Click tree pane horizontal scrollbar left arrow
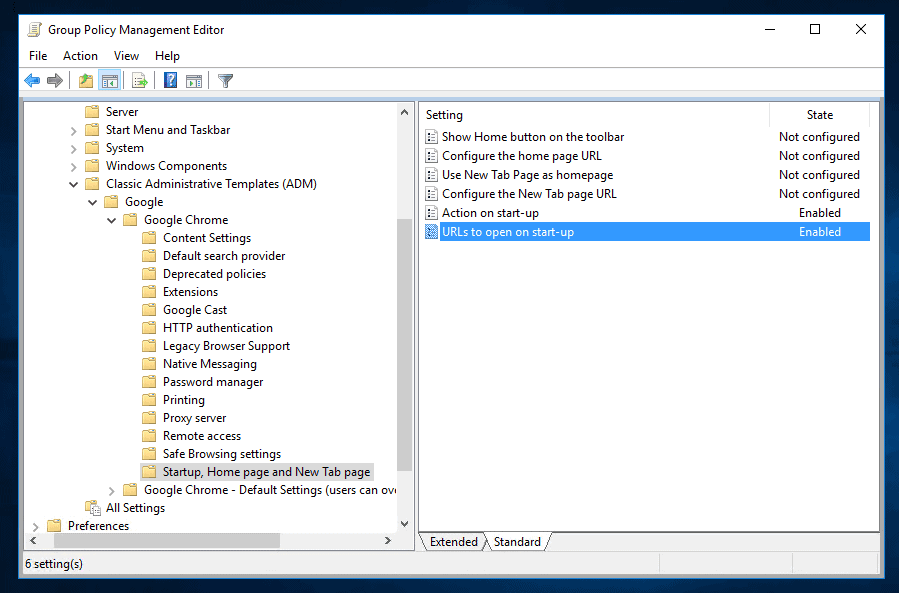Viewport: 899px width, 593px height. click(x=33, y=540)
